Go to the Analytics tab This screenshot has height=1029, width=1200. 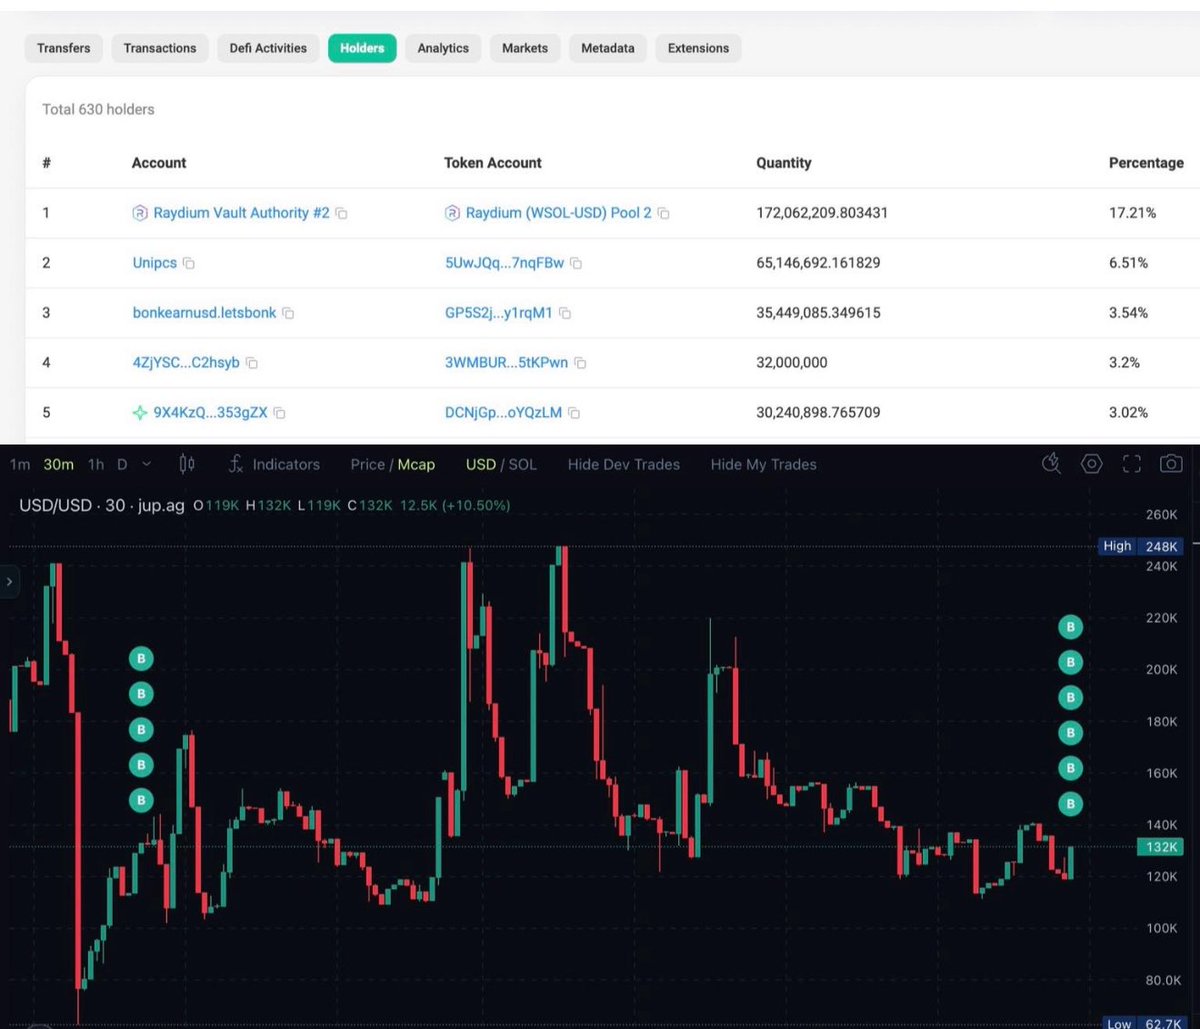click(x=443, y=48)
